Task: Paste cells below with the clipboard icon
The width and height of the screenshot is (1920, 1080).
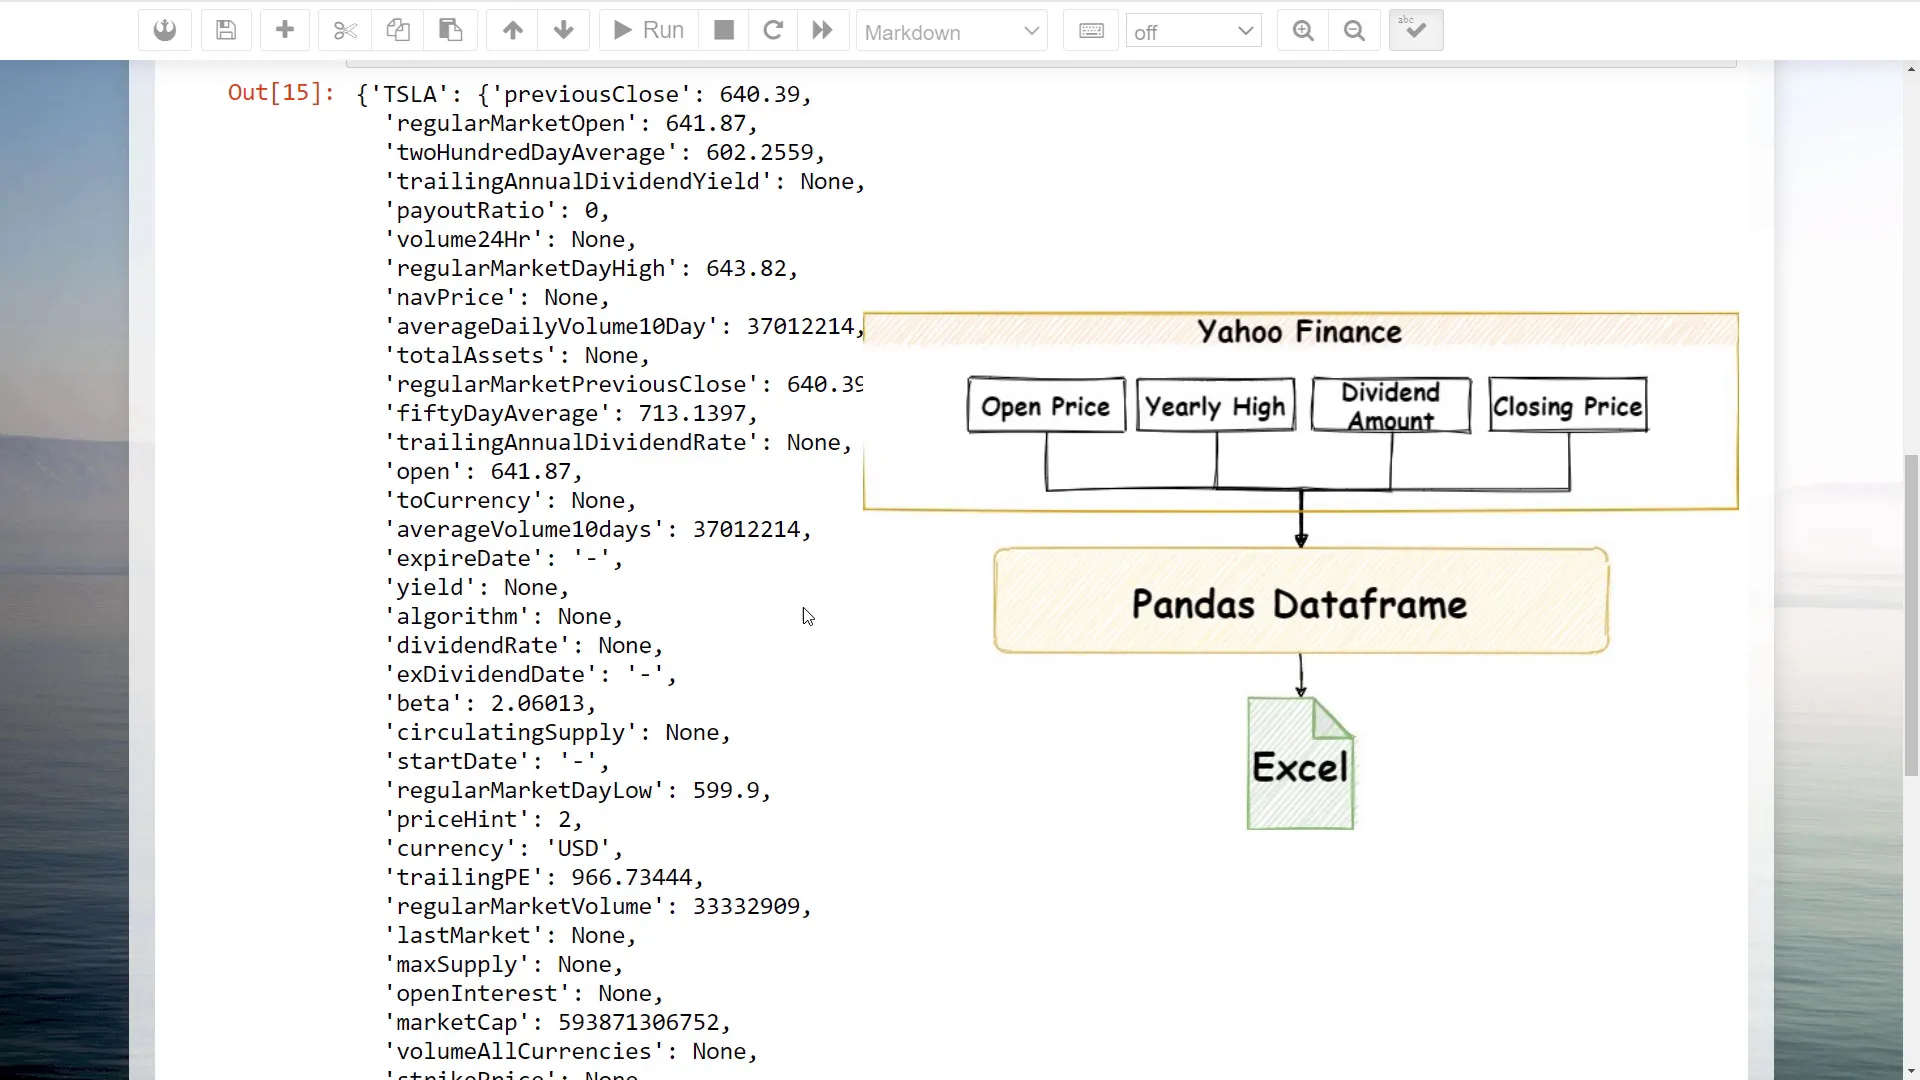Action: (x=450, y=30)
